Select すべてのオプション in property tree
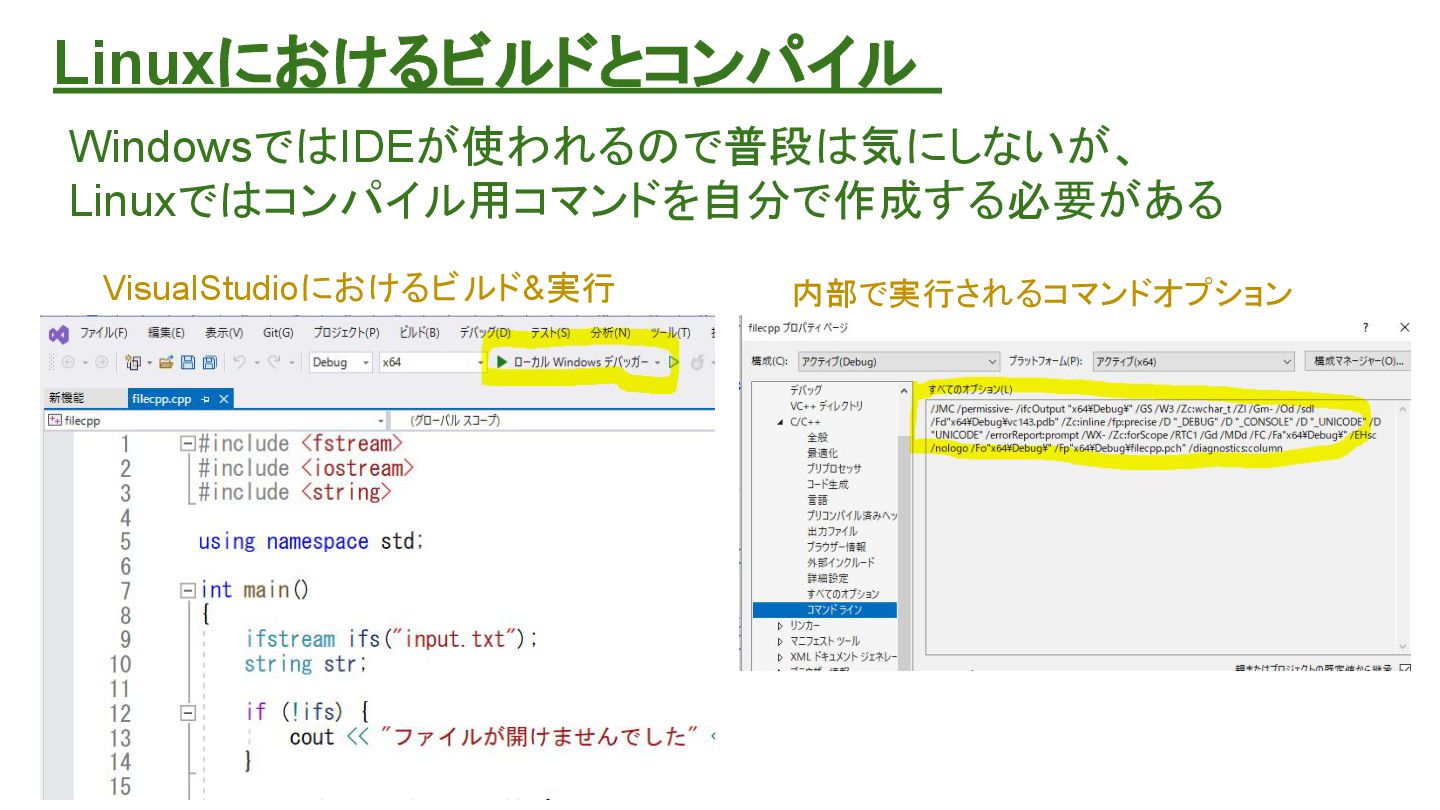This screenshot has width=1440, height=810. click(843, 594)
